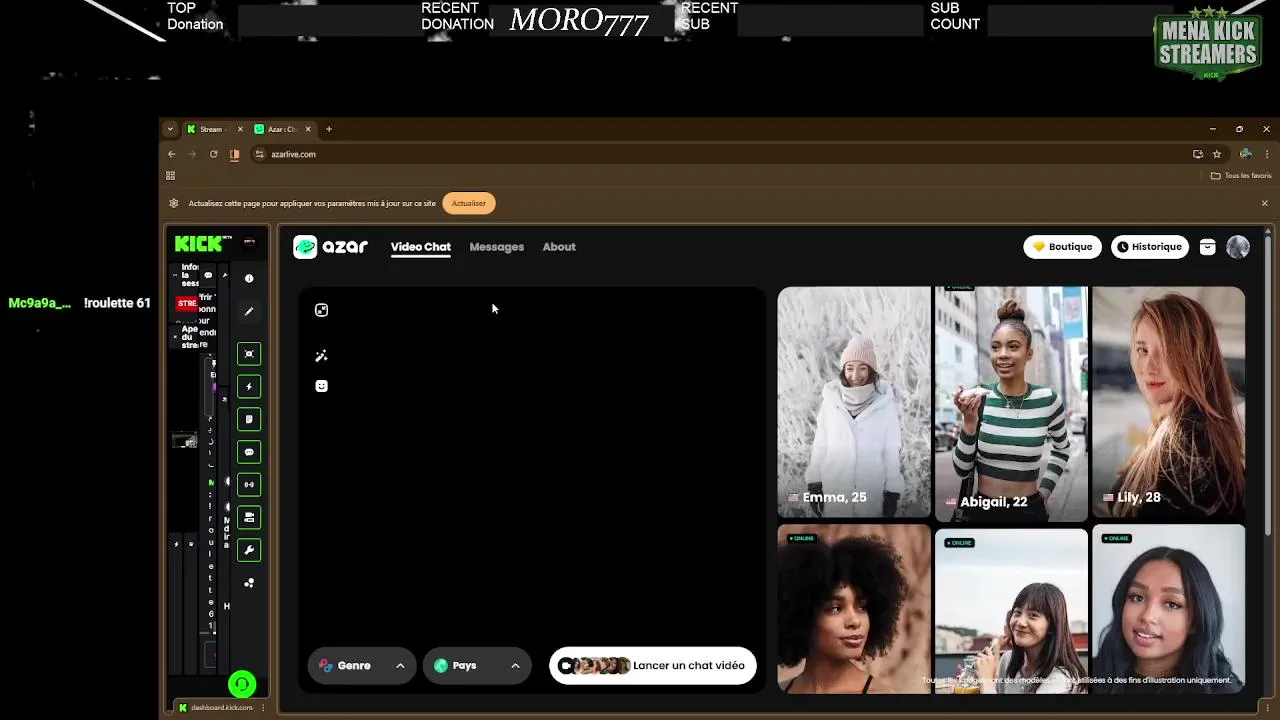
Task: Open the info icon in Kick sidebar
Action: (x=249, y=278)
